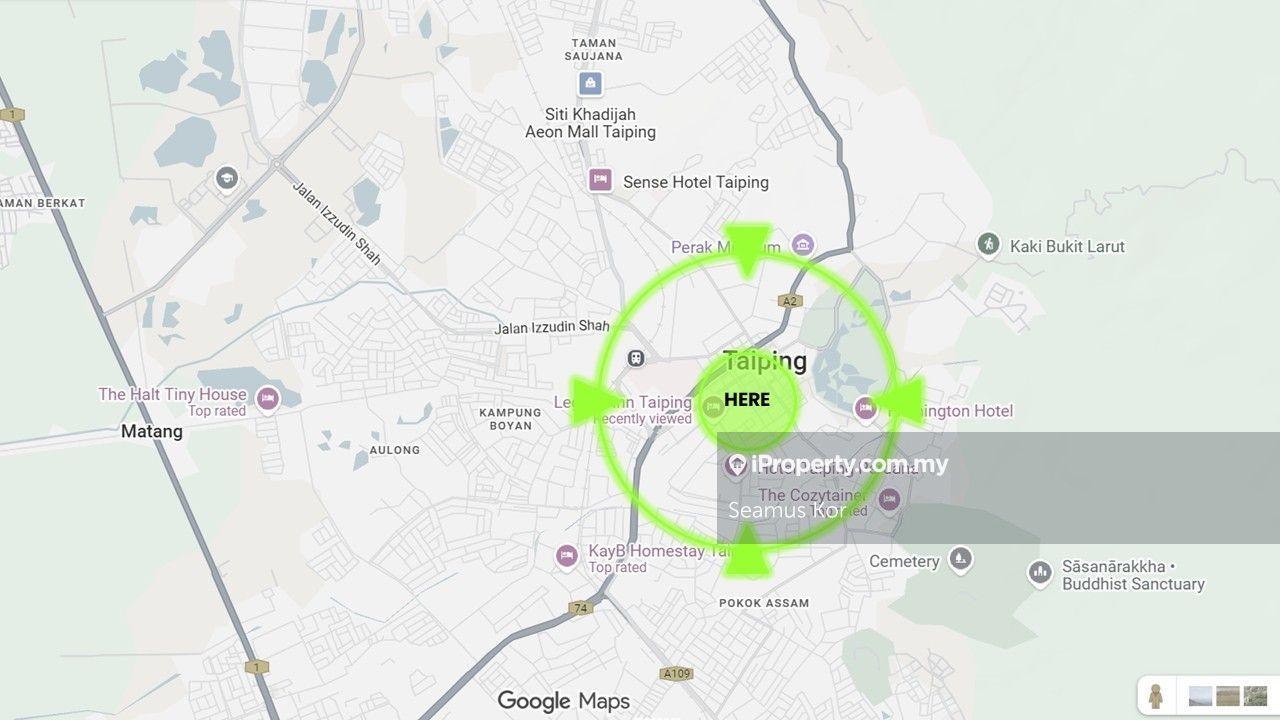Click the school graduation cap marker

pyautogui.click(x=227, y=179)
